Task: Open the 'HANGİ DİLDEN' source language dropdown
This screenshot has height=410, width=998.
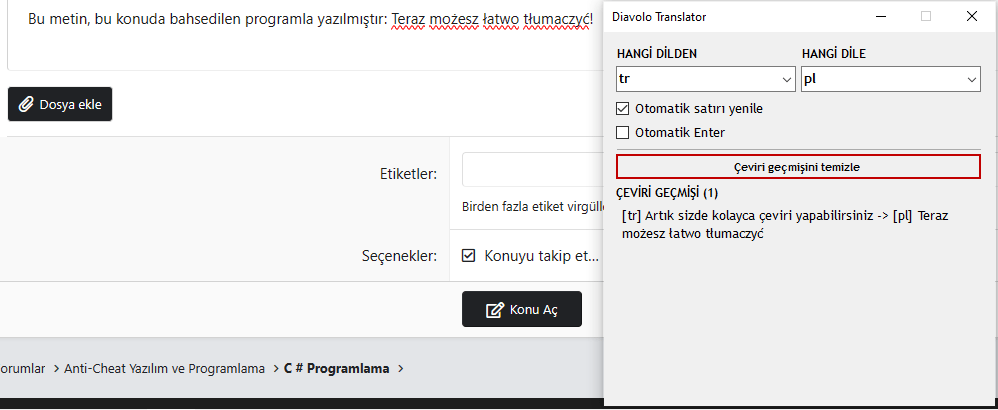Action: tap(706, 80)
